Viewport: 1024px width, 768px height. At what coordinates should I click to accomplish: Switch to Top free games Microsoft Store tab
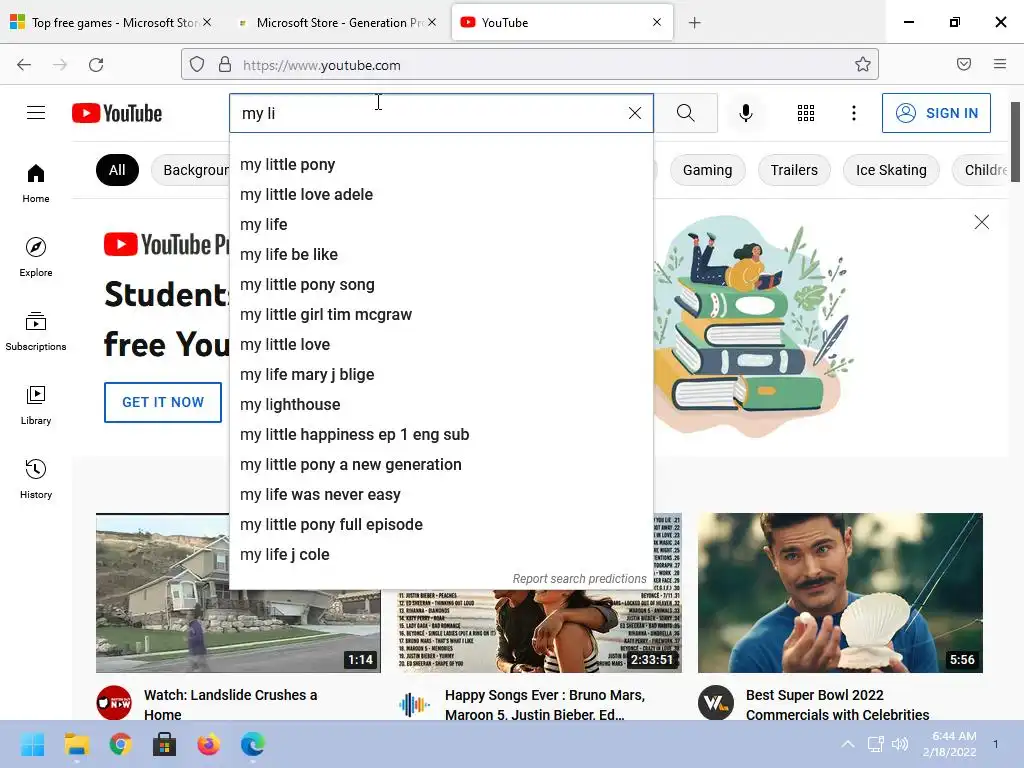[110, 22]
